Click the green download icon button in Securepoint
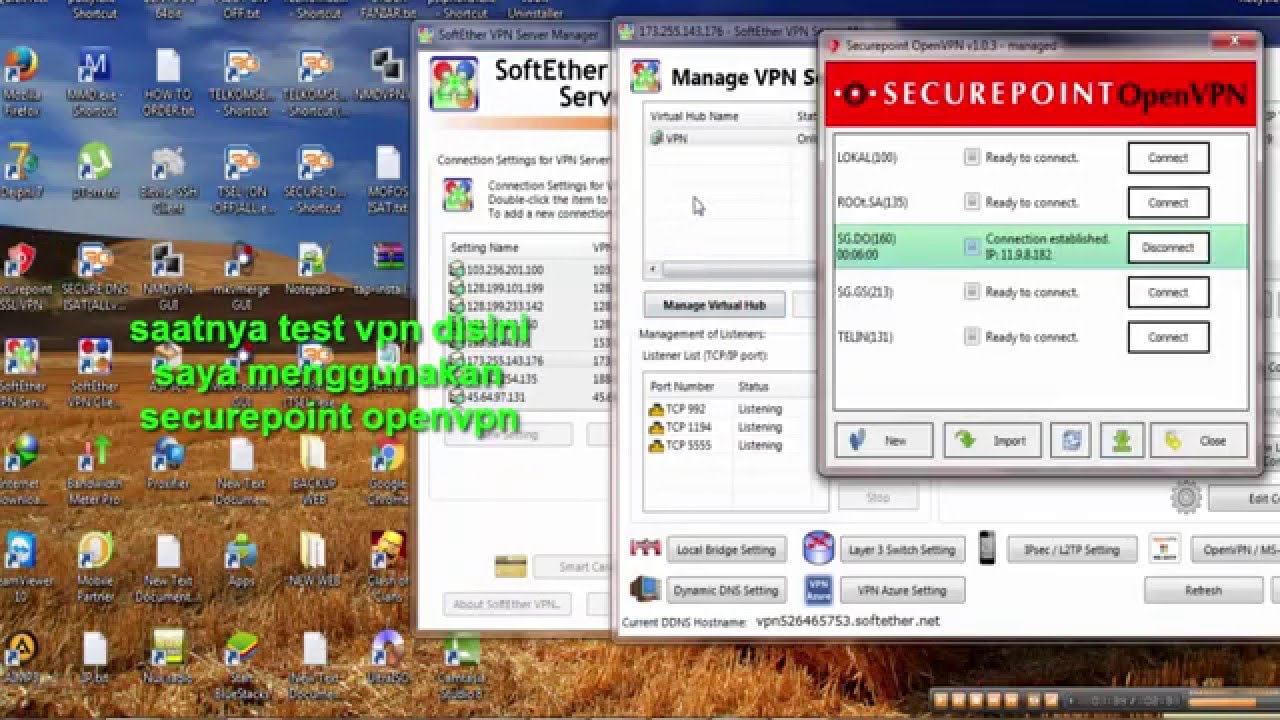 coord(1121,440)
